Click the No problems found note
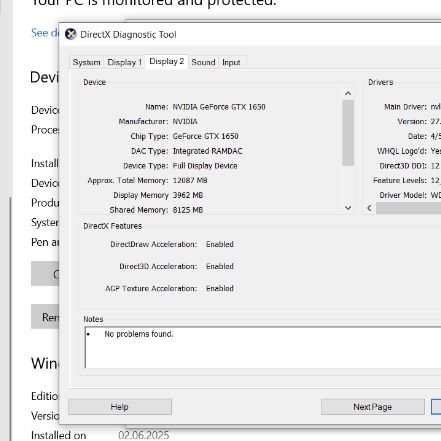441x441 pixels. pyautogui.click(x=139, y=334)
